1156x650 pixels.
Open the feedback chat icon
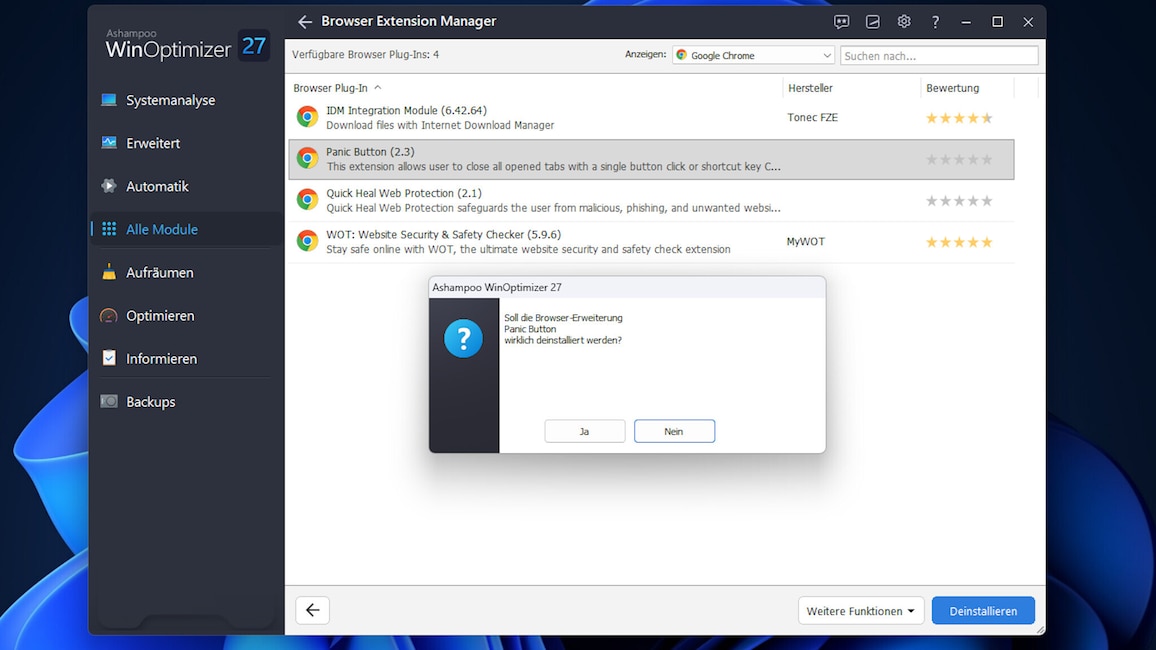841,22
